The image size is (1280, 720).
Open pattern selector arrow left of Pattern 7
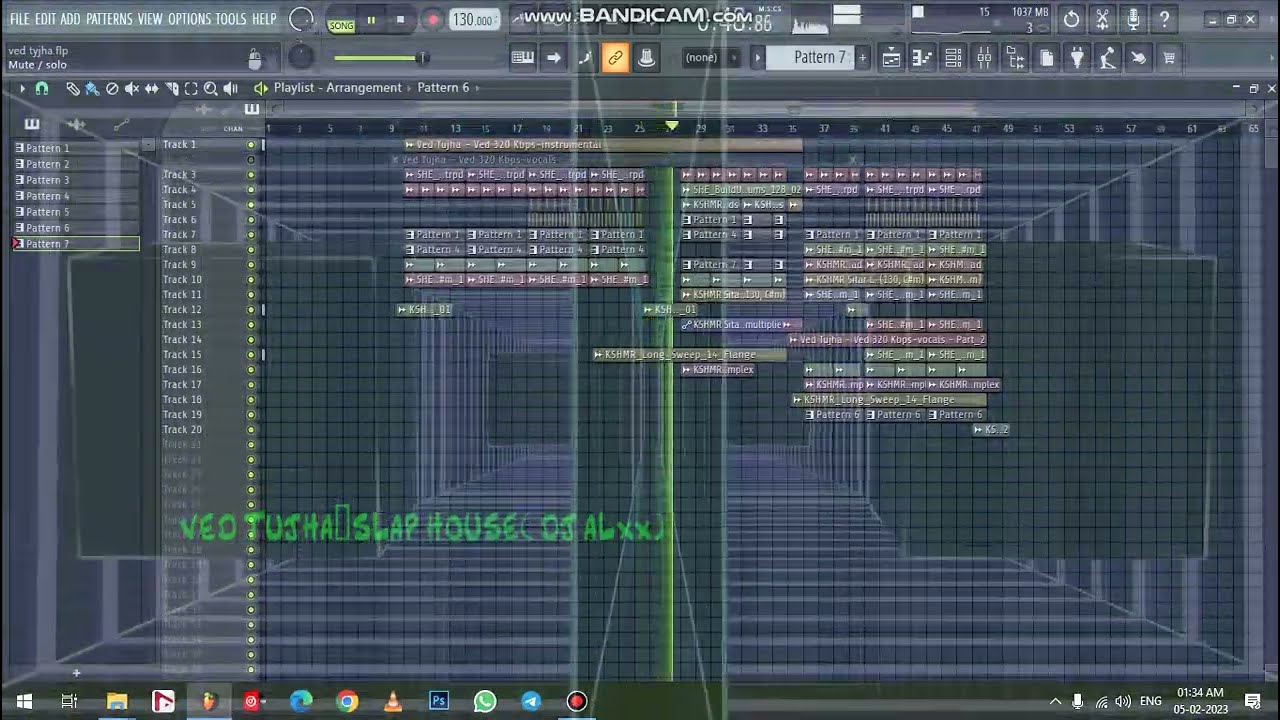[x=757, y=58]
